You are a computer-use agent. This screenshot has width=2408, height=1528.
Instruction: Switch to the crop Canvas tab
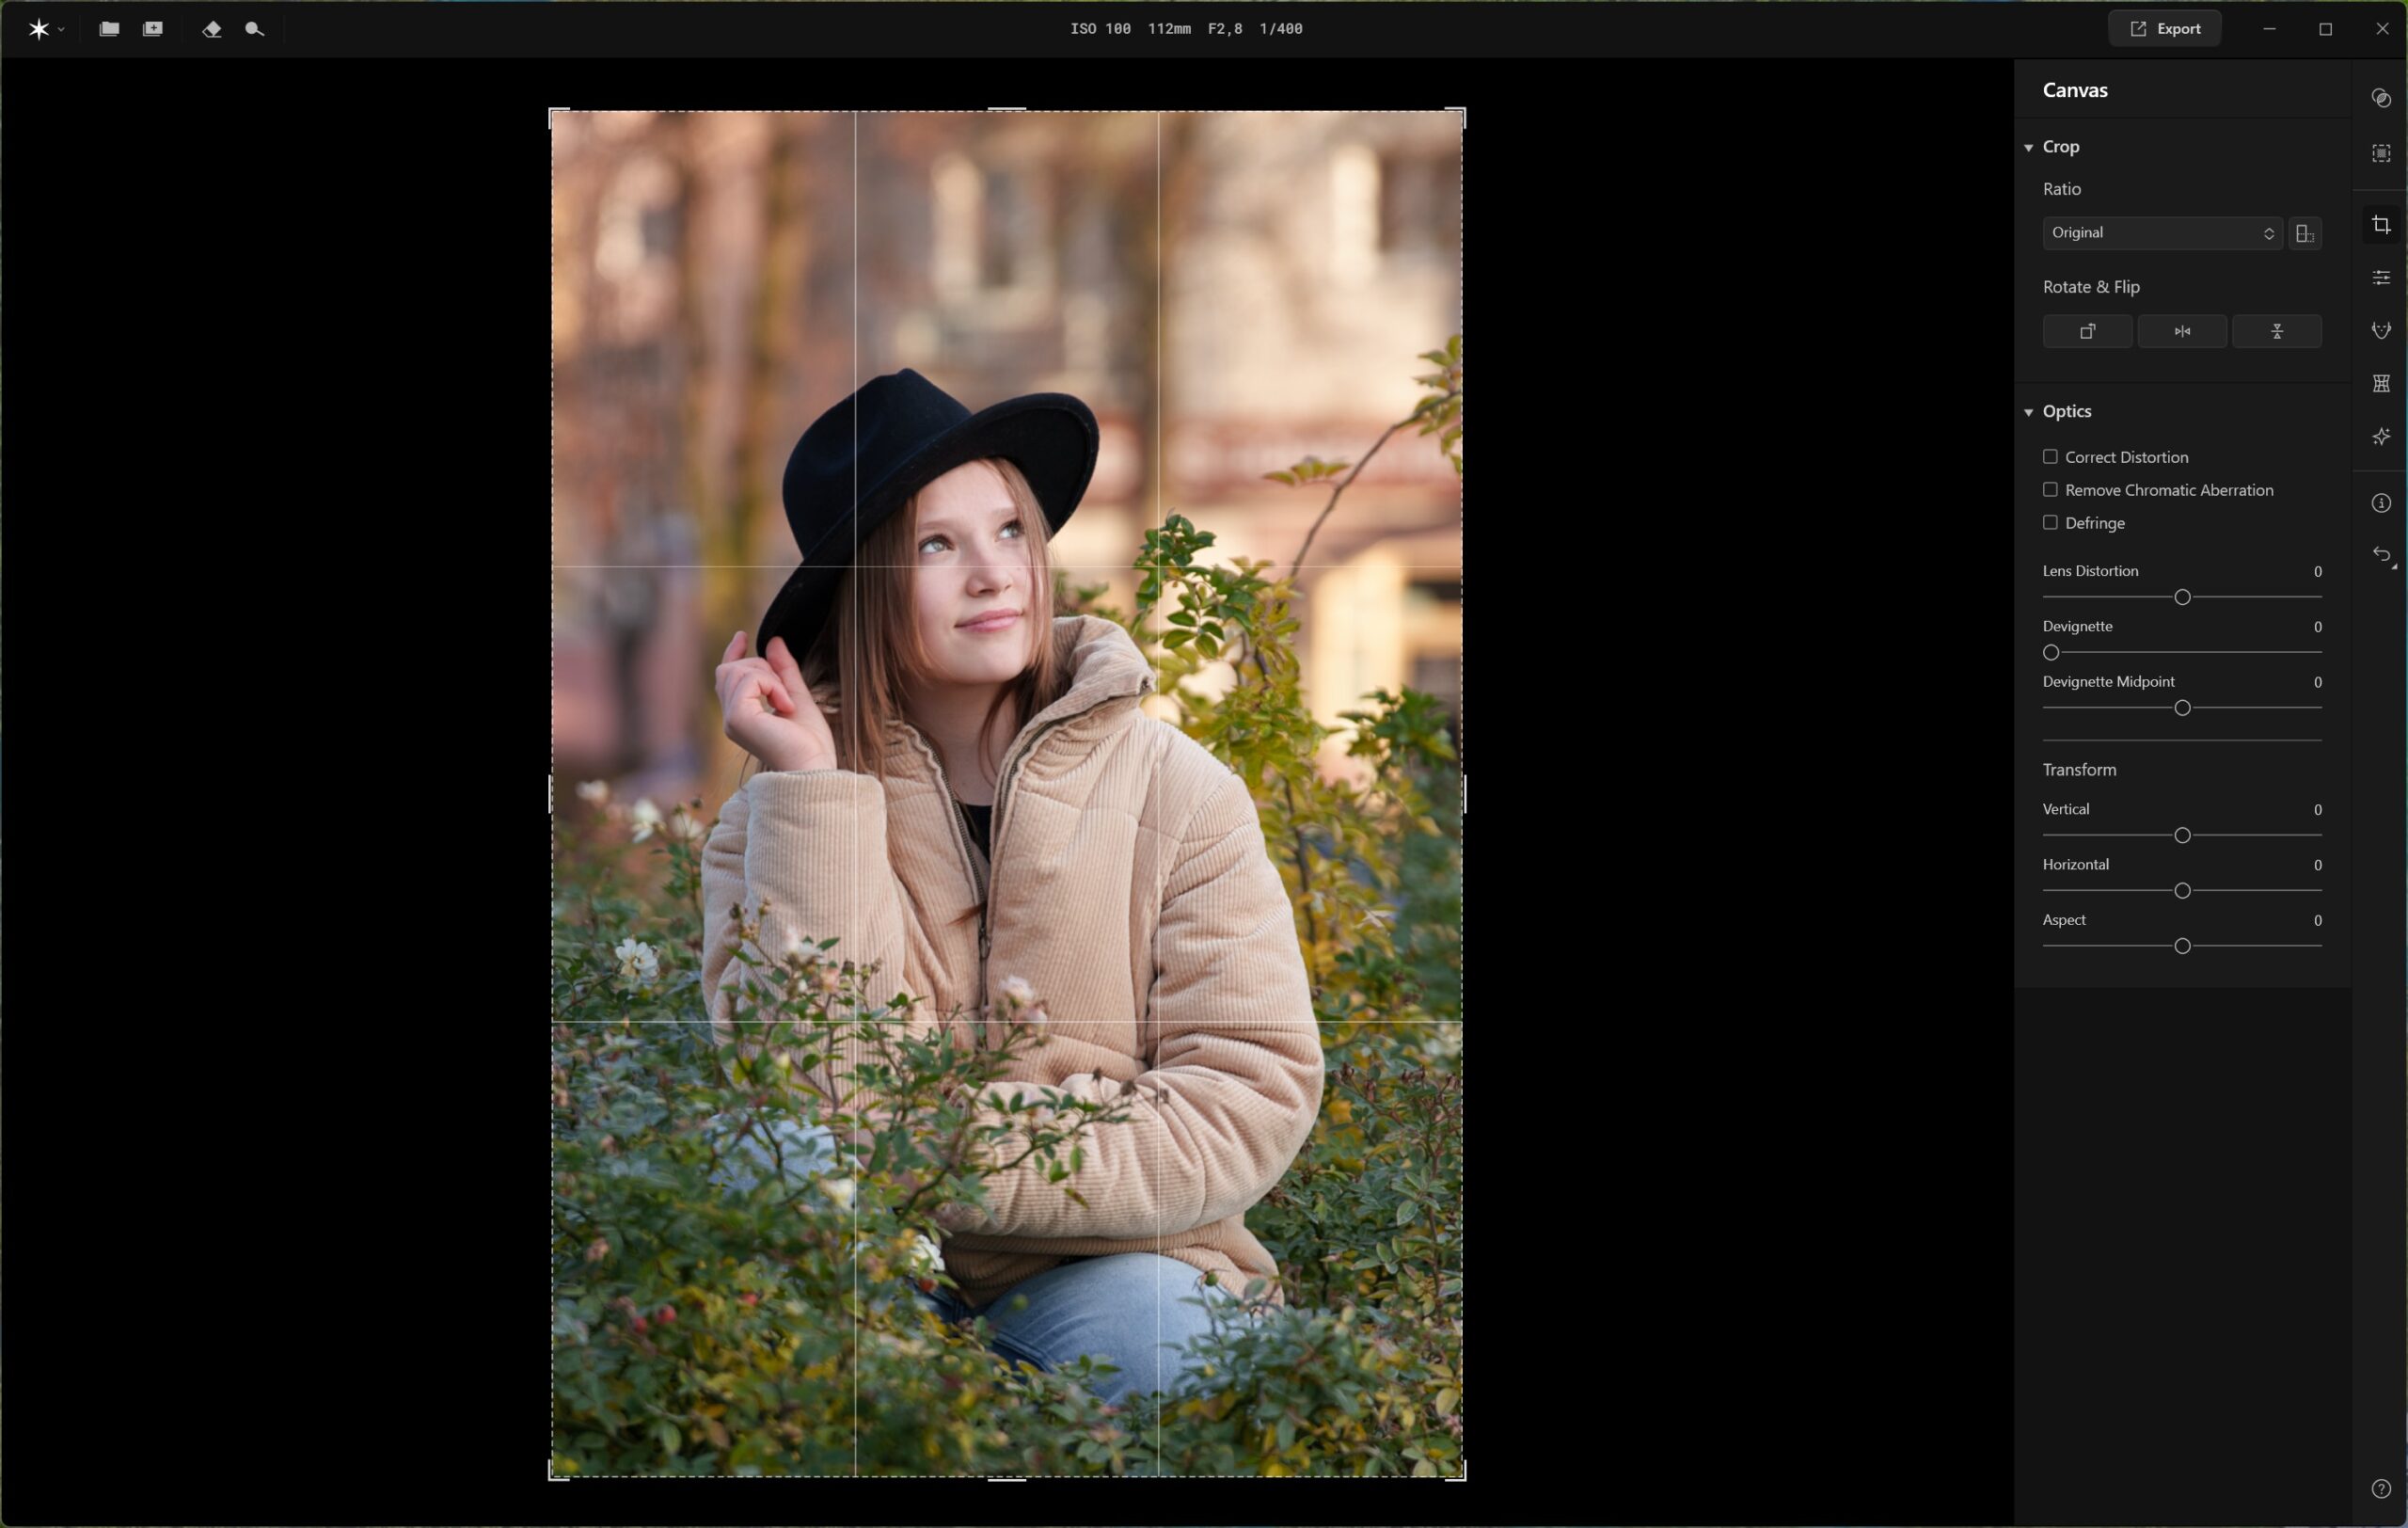point(2381,225)
